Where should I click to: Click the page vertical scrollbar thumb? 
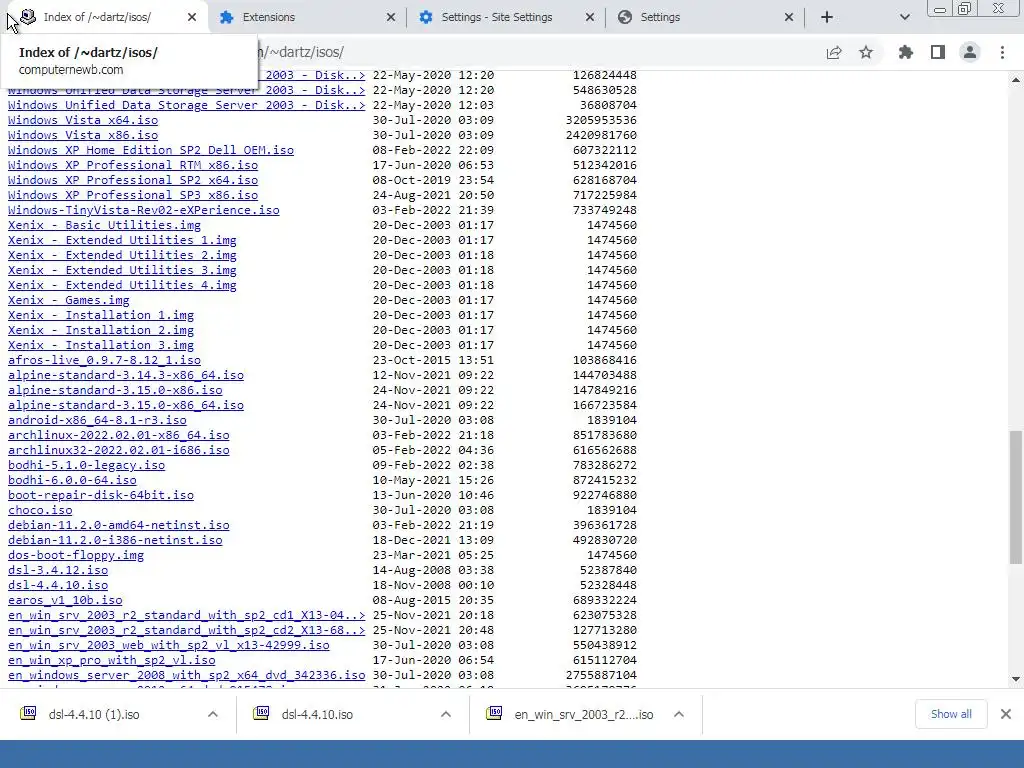(x=1016, y=496)
